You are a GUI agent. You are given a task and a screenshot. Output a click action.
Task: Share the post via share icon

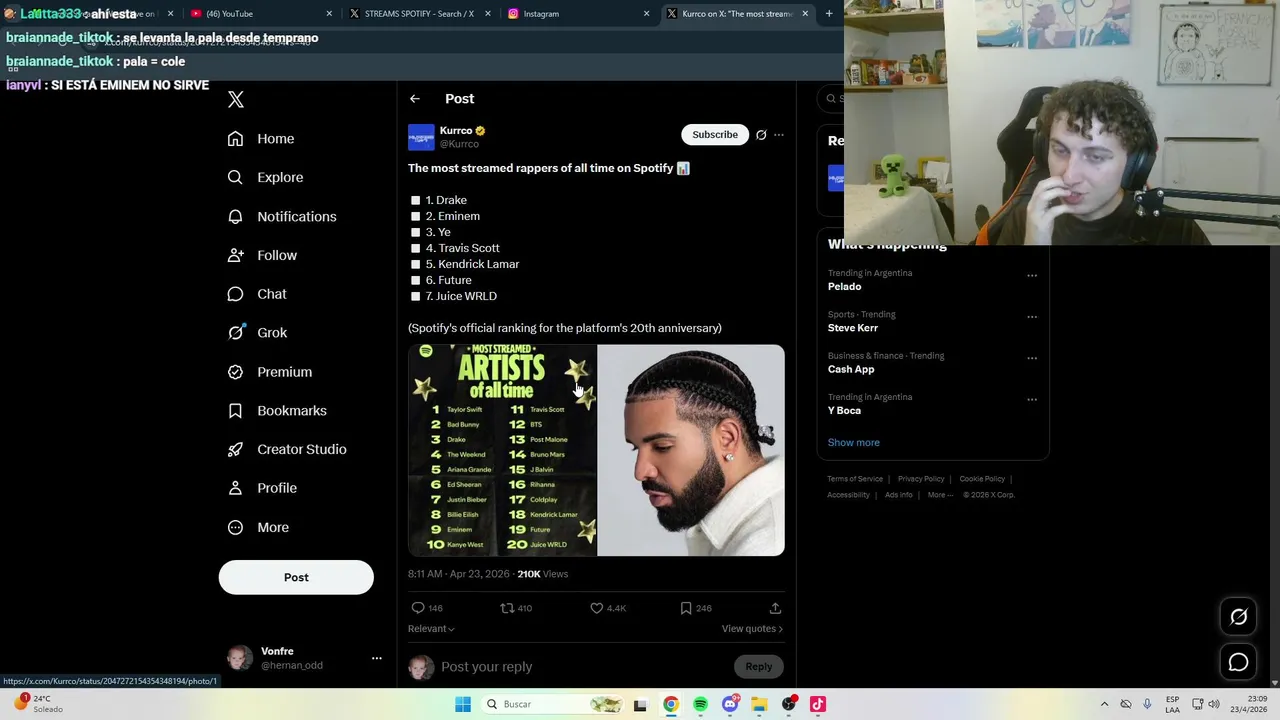point(775,608)
